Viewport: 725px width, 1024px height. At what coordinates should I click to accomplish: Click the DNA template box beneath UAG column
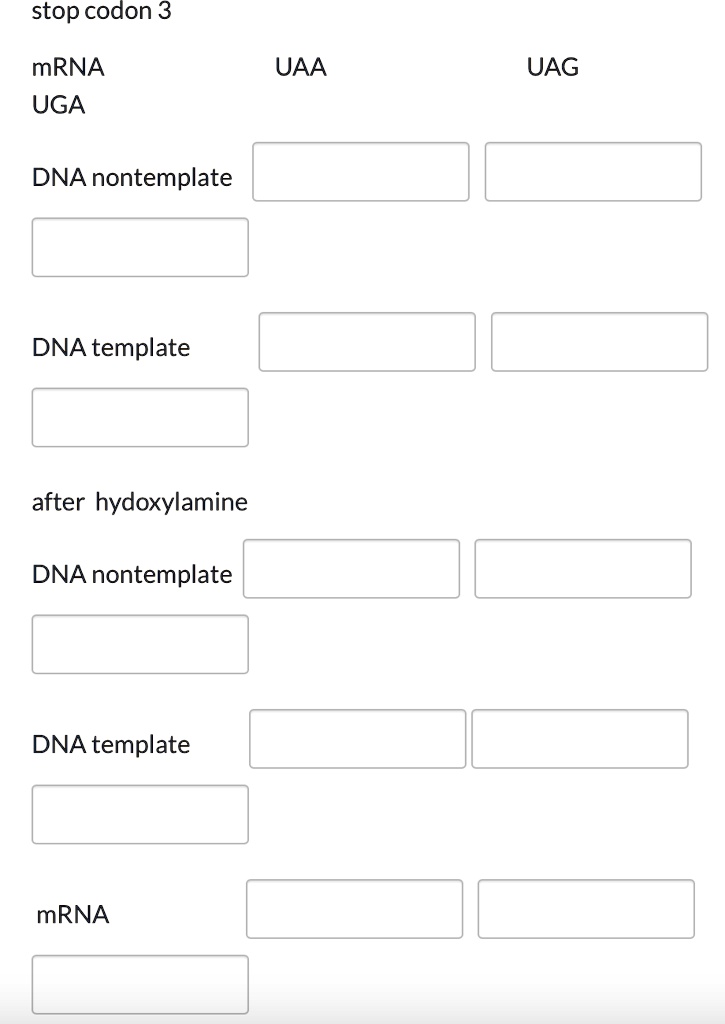598,341
